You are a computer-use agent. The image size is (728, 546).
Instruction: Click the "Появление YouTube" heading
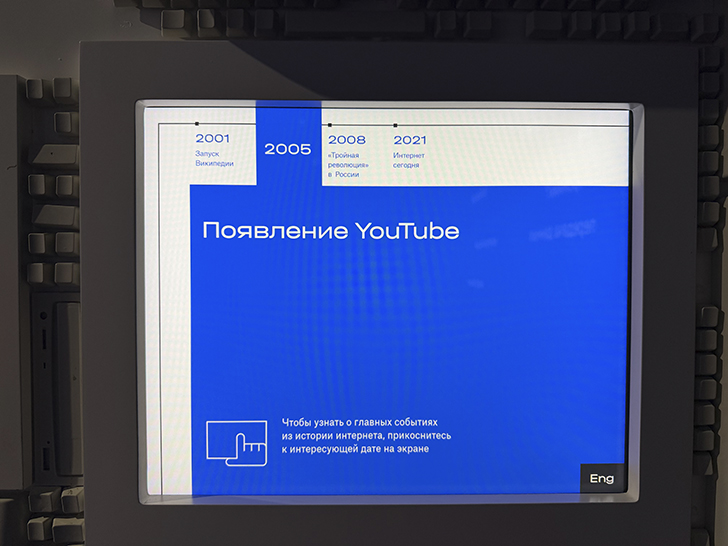point(331,231)
